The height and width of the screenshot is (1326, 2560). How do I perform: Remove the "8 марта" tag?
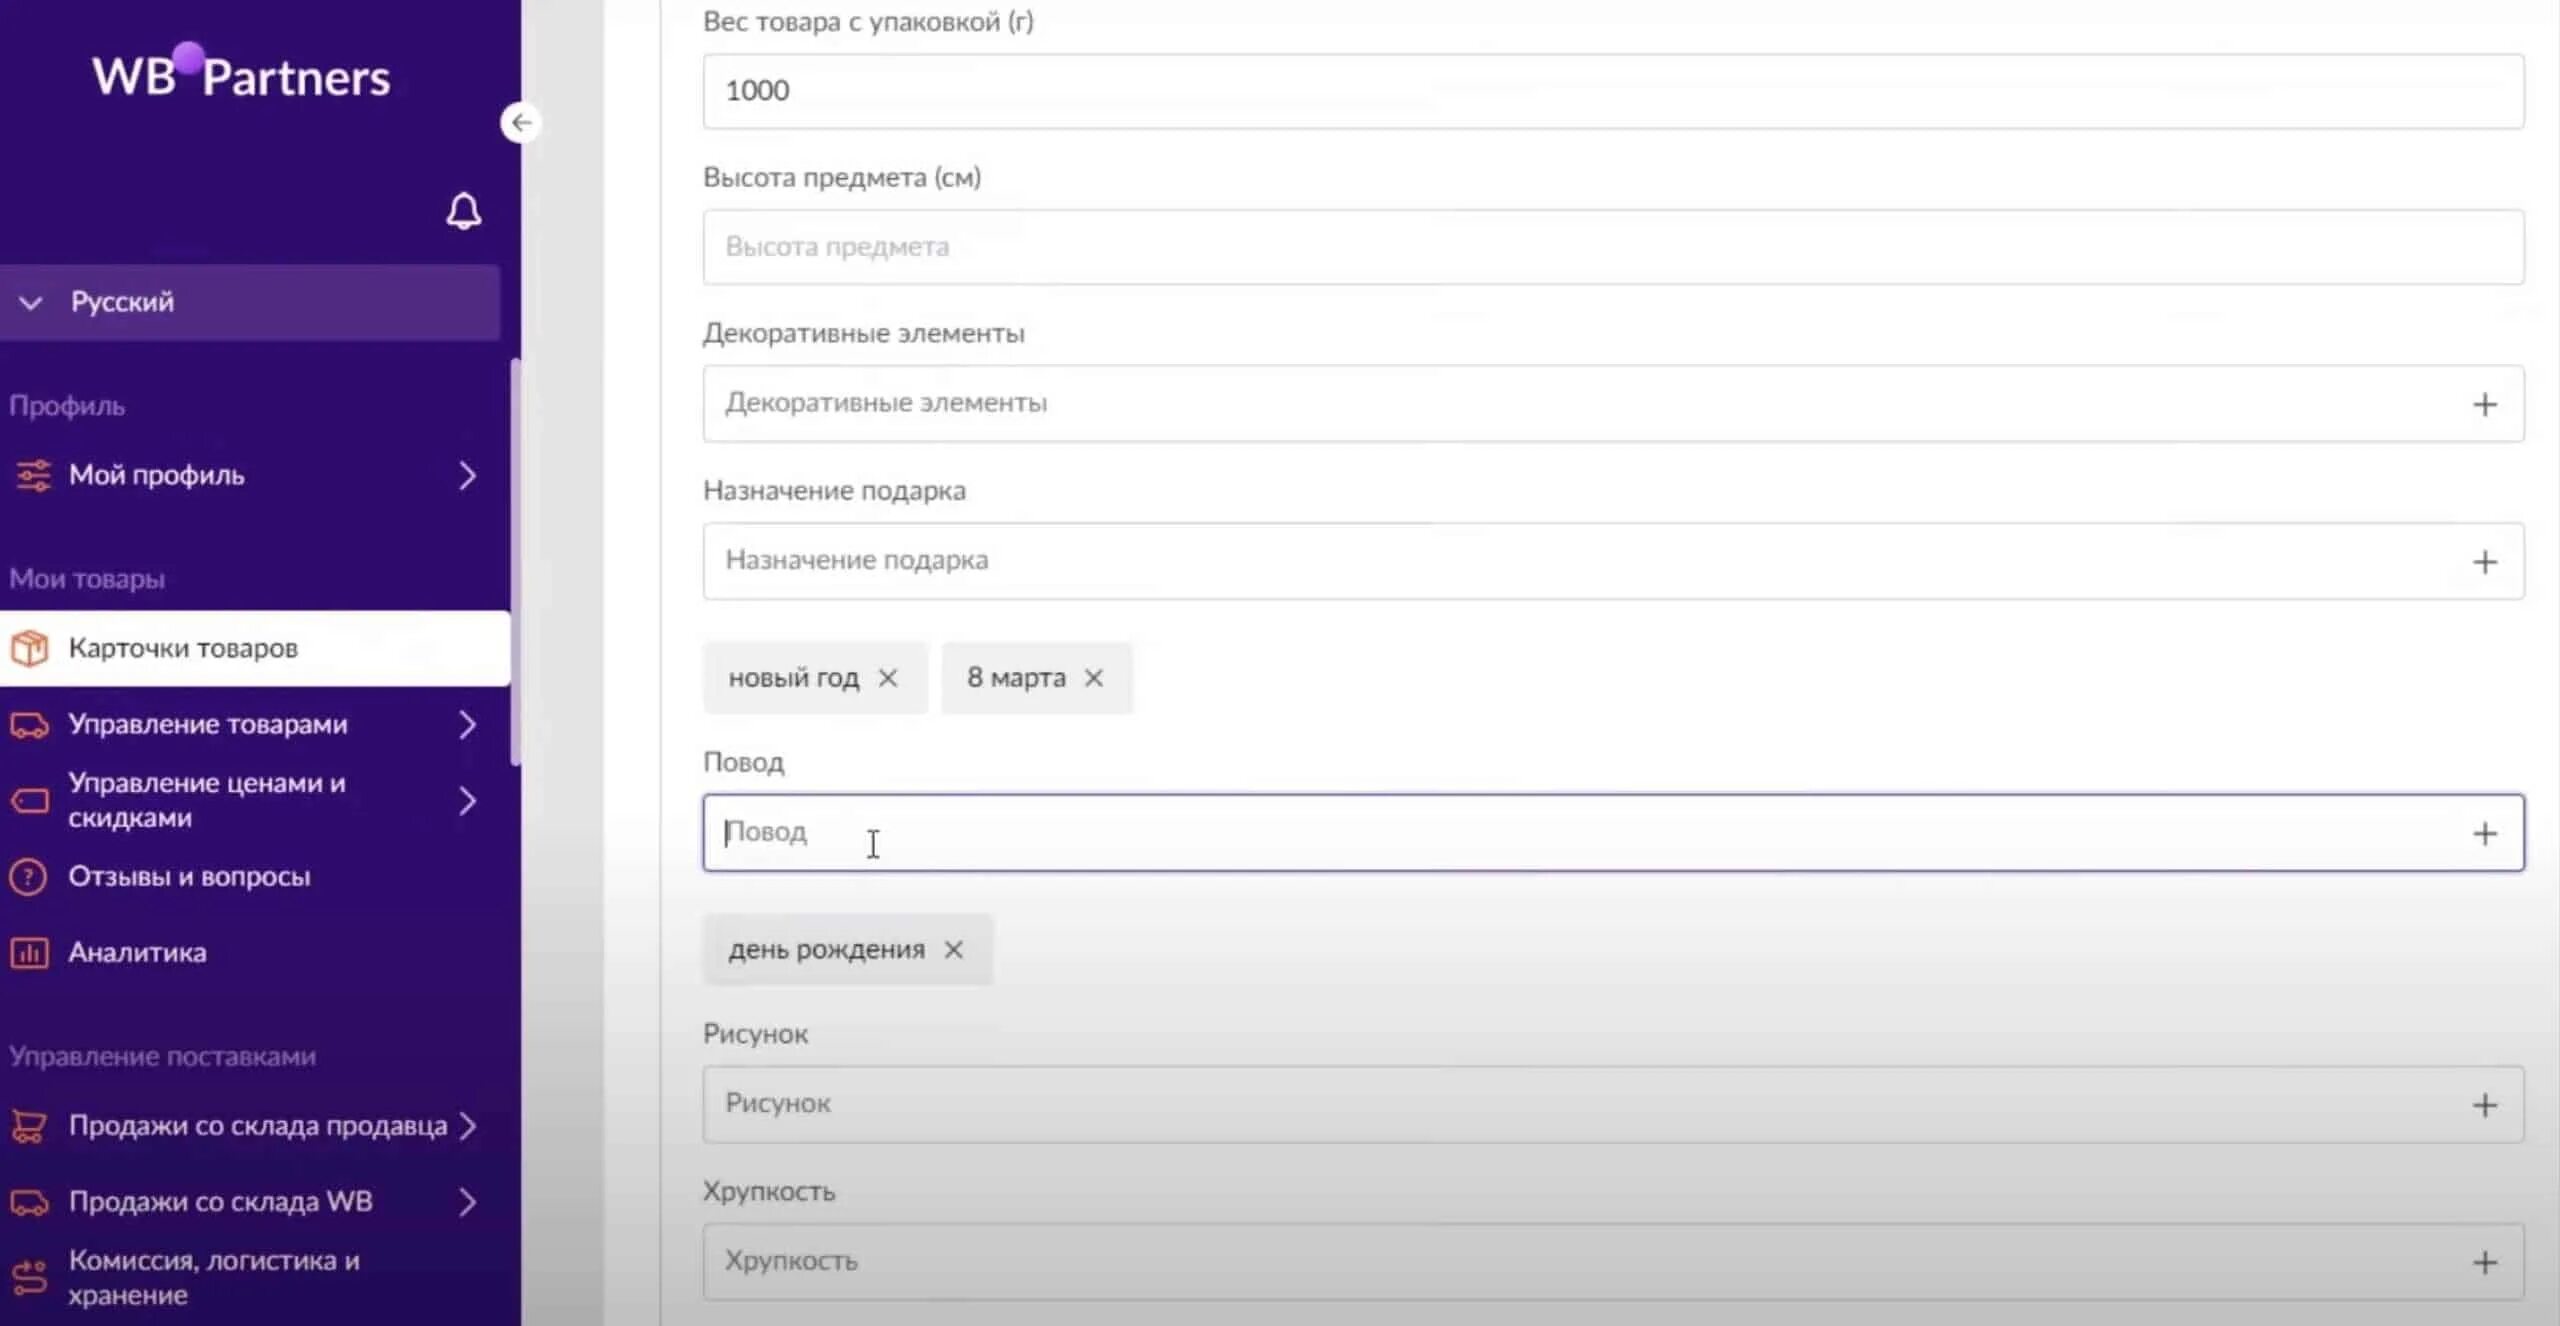[x=1094, y=678]
